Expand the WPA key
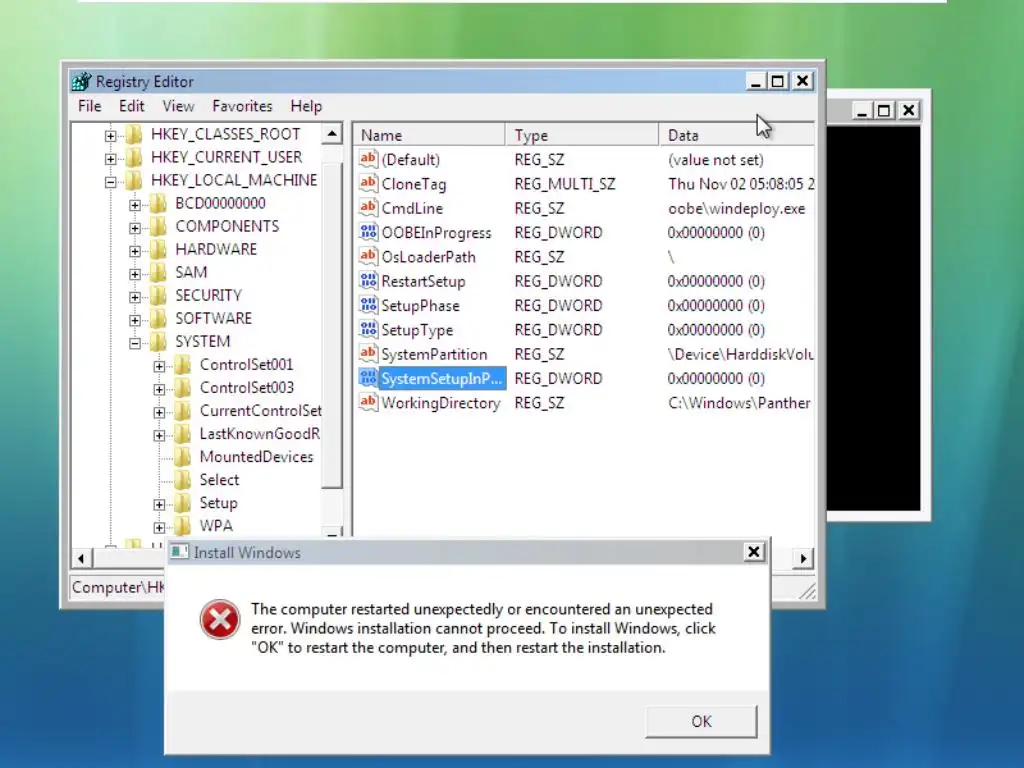Image resolution: width=1024 pixels, height=768 pixels. pos(159,527)
